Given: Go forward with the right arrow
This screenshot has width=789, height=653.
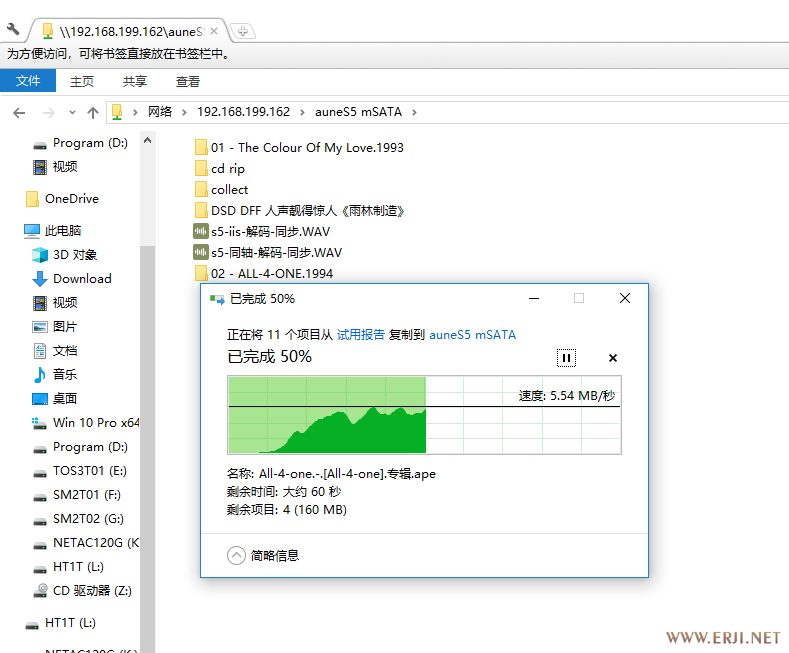Looking at the screenshot, I should pyautogui.click(x=49, y=113).
